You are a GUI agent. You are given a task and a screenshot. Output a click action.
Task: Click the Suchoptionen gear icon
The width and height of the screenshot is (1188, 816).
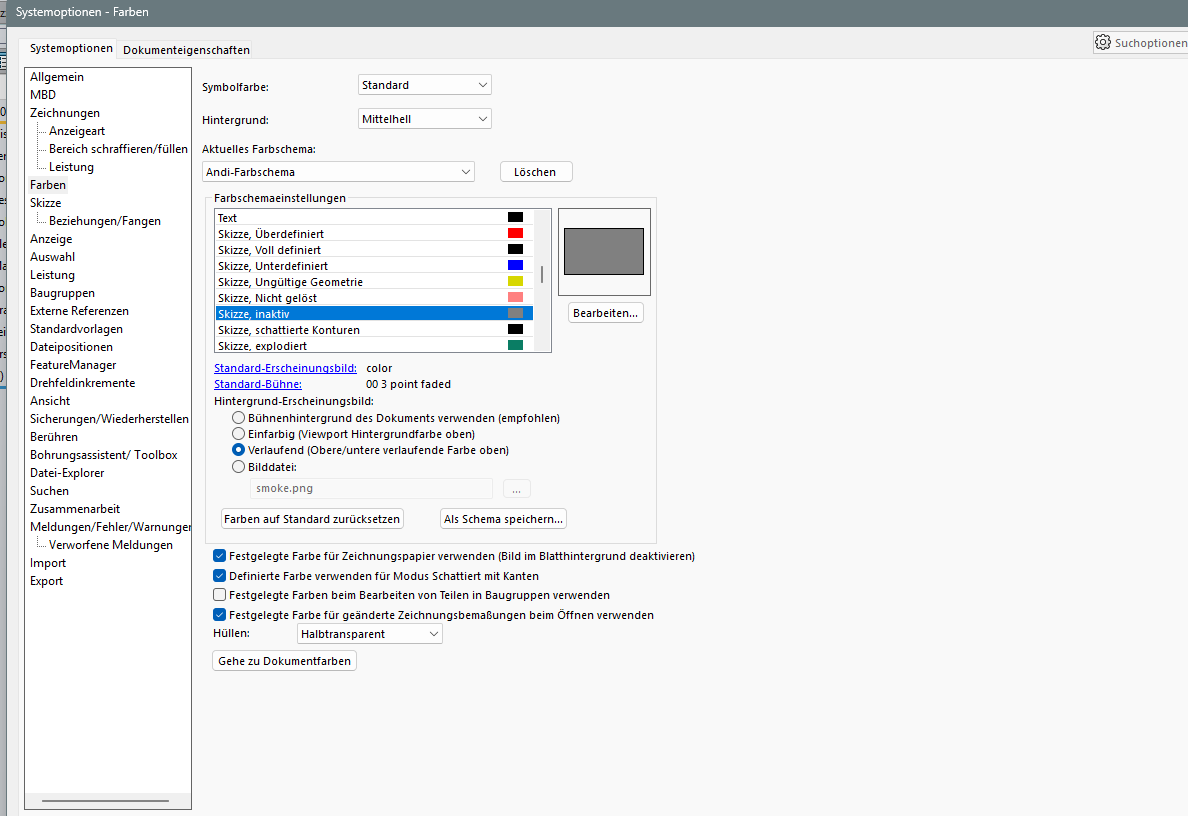(1102, 42)
